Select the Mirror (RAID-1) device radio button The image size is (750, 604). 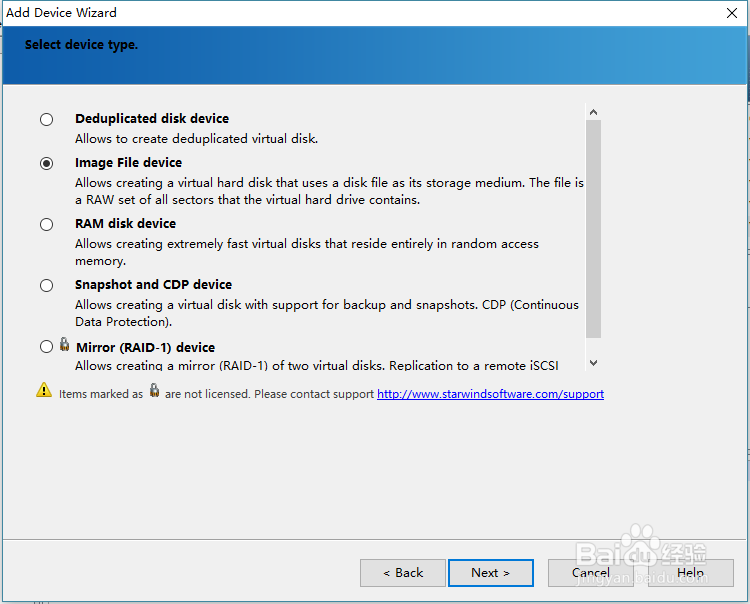click(47, 347)
